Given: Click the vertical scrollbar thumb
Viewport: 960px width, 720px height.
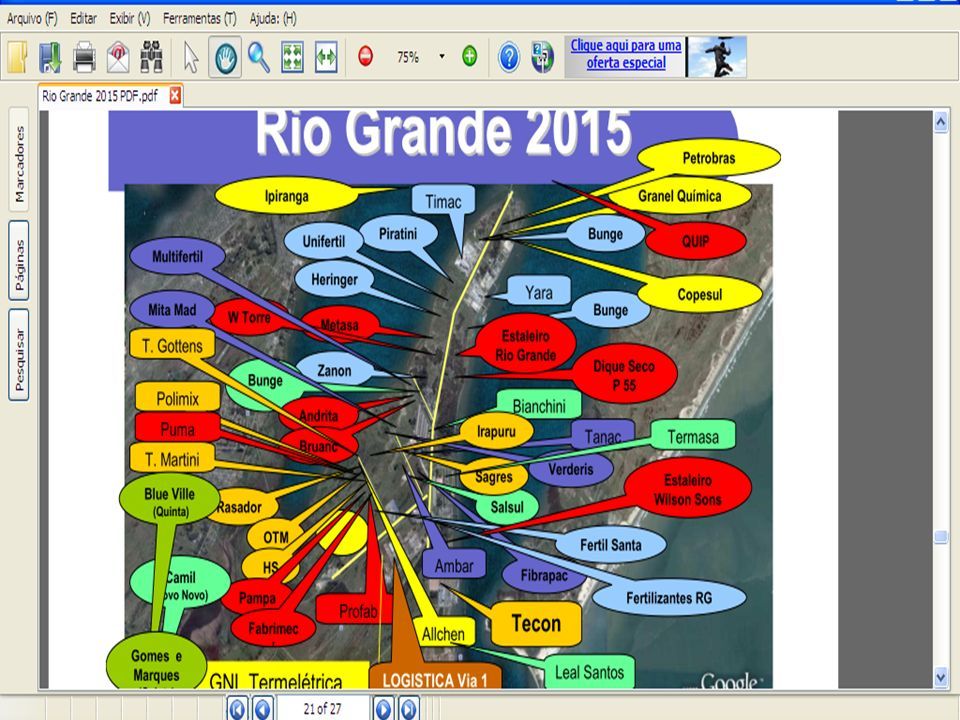Looking at the screenshot, I should pyautogui.click(x=941, y=537).
